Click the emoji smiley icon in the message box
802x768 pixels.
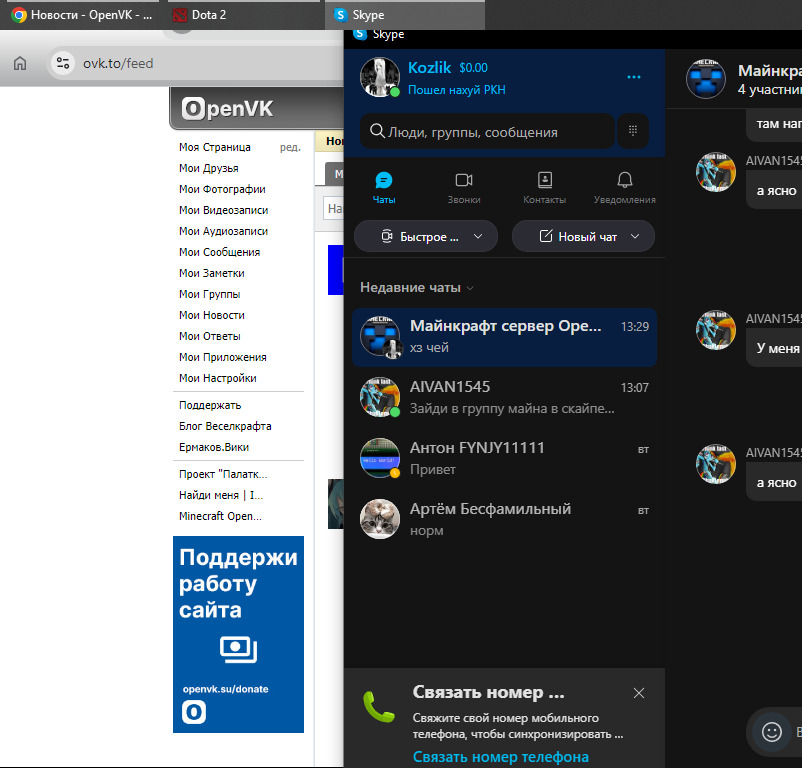click(771, 732)
